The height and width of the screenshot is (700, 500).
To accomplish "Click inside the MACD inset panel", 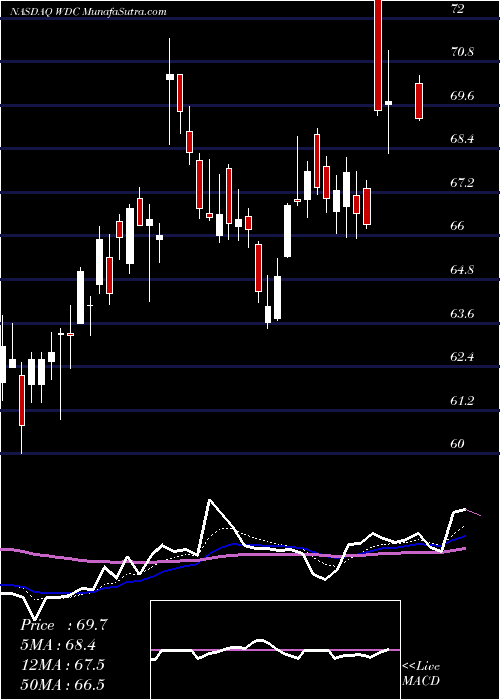I will [275, 650].
